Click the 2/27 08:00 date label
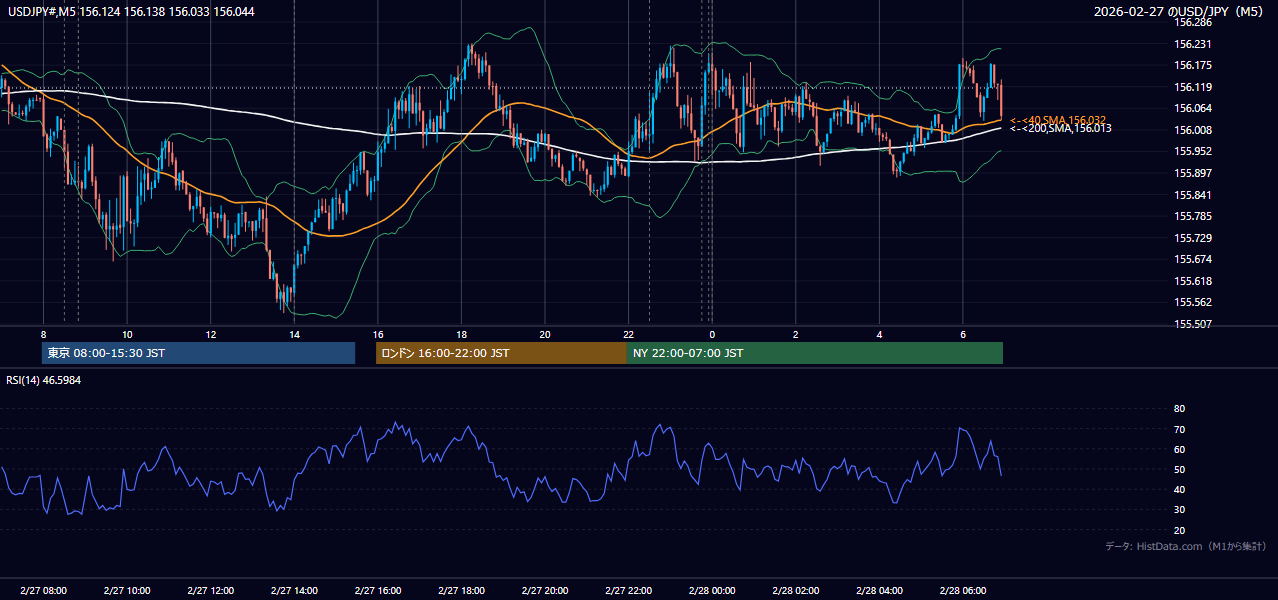 [43, 591]
